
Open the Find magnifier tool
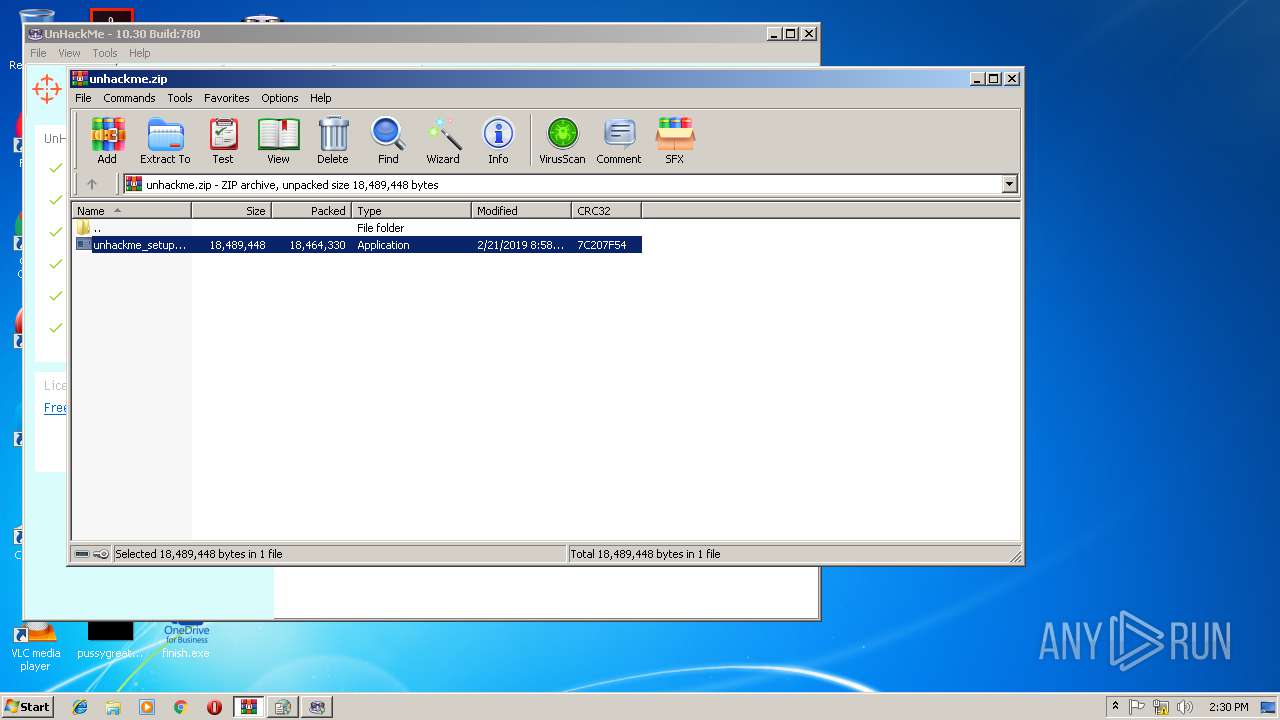388,140
